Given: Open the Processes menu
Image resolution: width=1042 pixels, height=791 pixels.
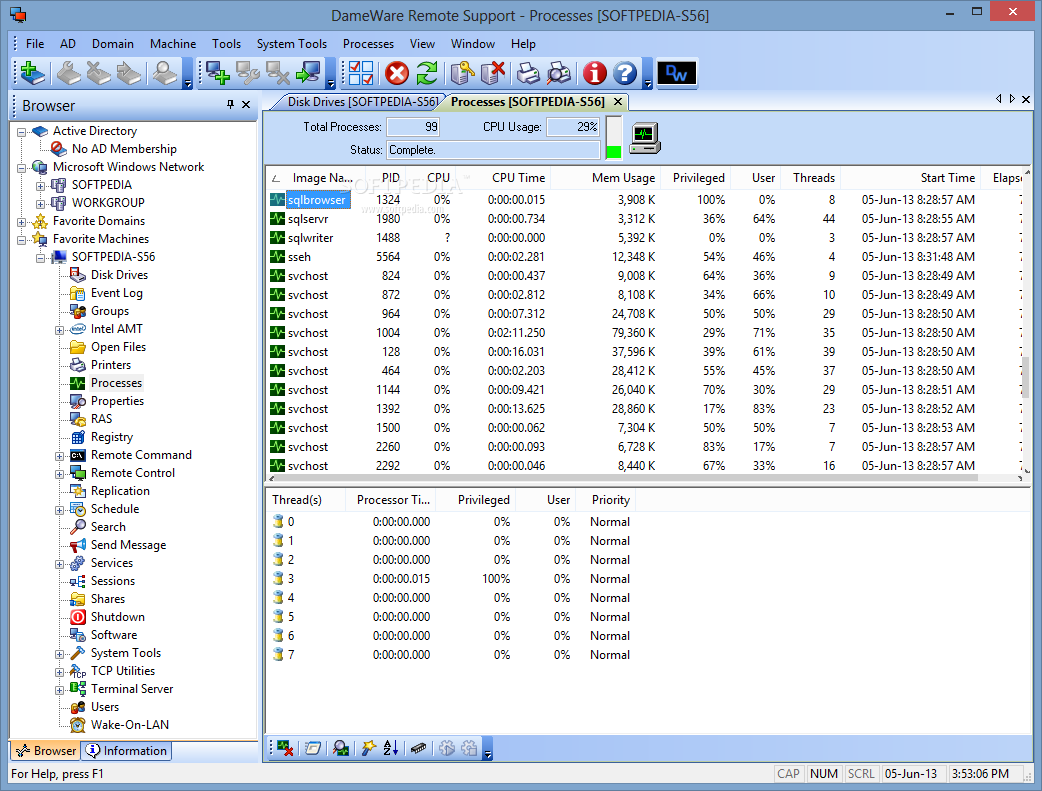Looking at the screenshot, I should (x=368, y=44).
